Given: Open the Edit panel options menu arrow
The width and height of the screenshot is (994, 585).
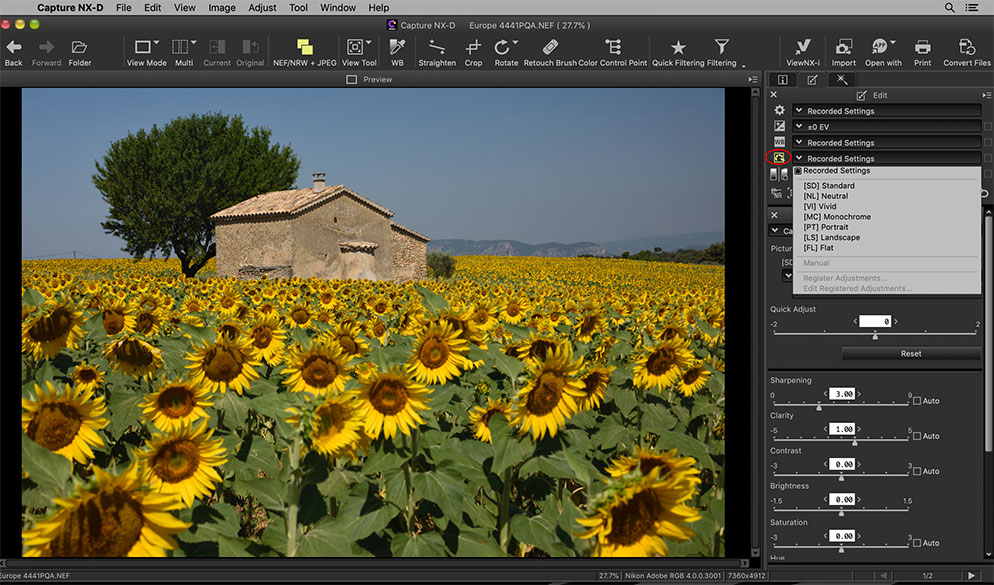Looking at the screenshot, I should 986,95.
